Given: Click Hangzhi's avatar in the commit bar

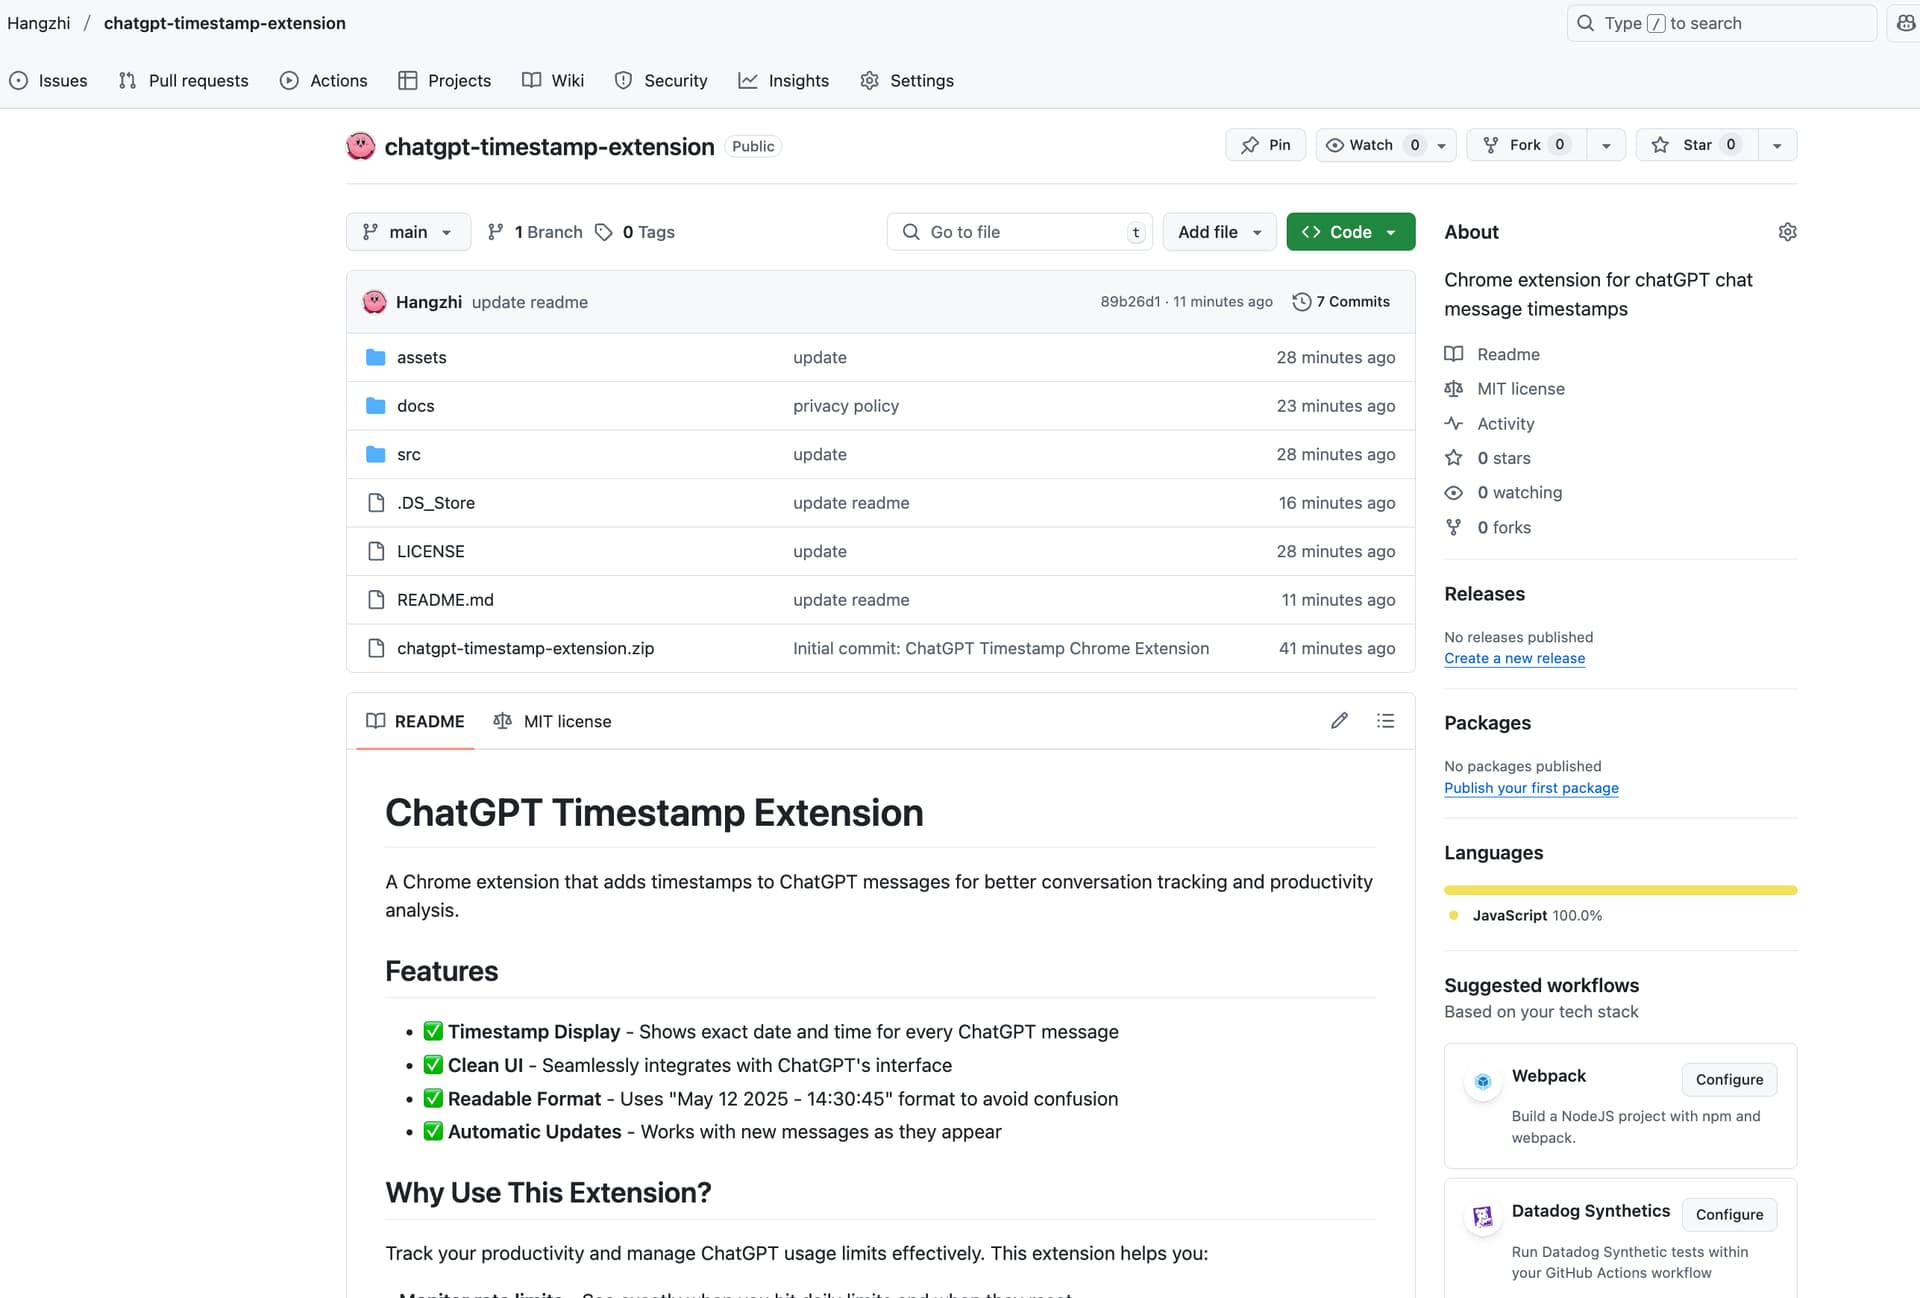Looking at the screenshot, I should 374,302.
